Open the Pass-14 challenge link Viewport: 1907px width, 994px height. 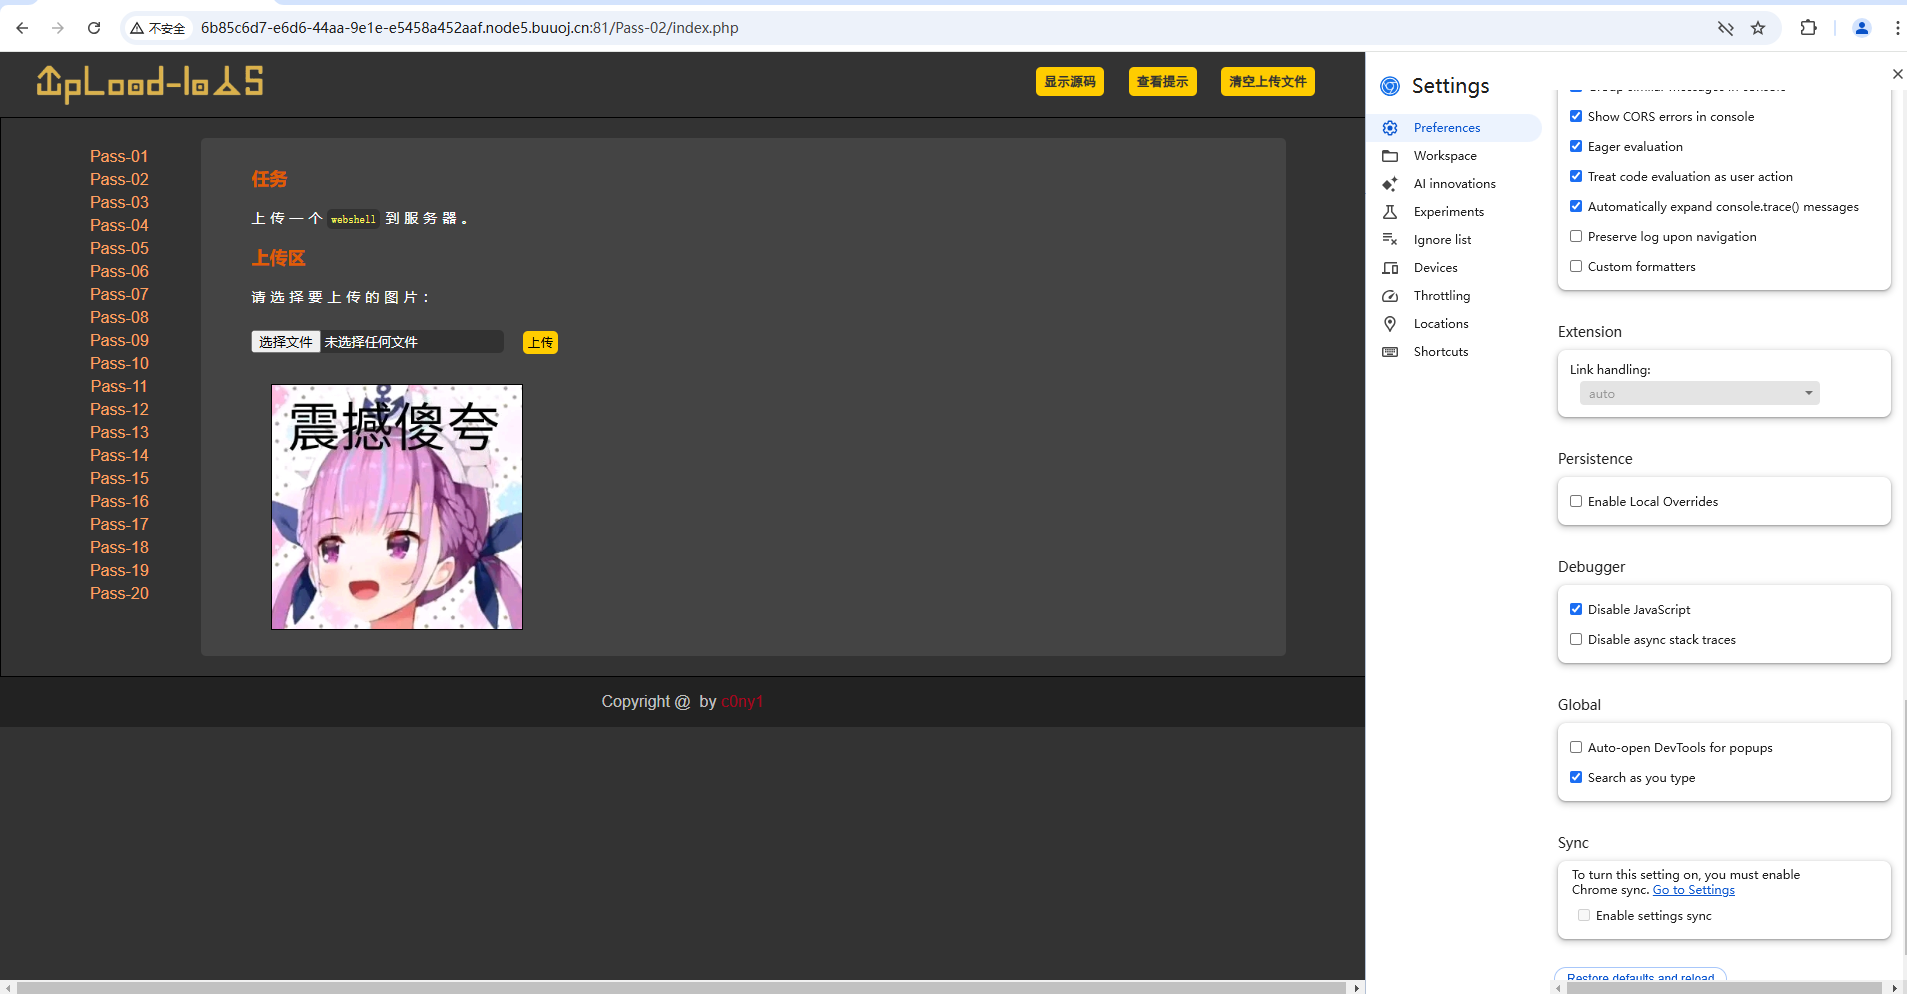pos(119,455)
